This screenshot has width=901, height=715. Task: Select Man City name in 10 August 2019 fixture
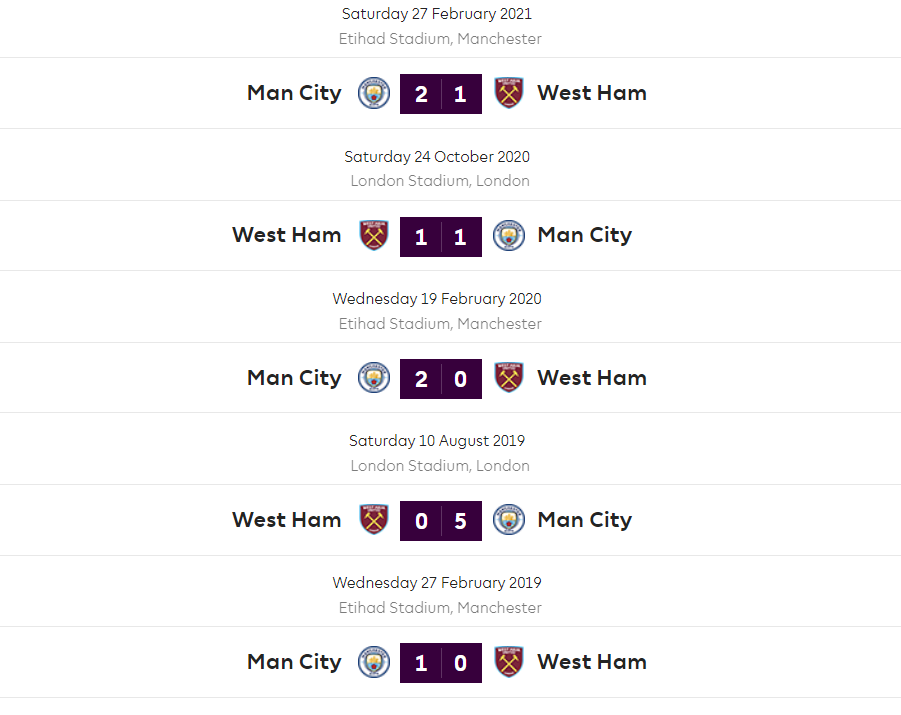click(x=585, y=520)
